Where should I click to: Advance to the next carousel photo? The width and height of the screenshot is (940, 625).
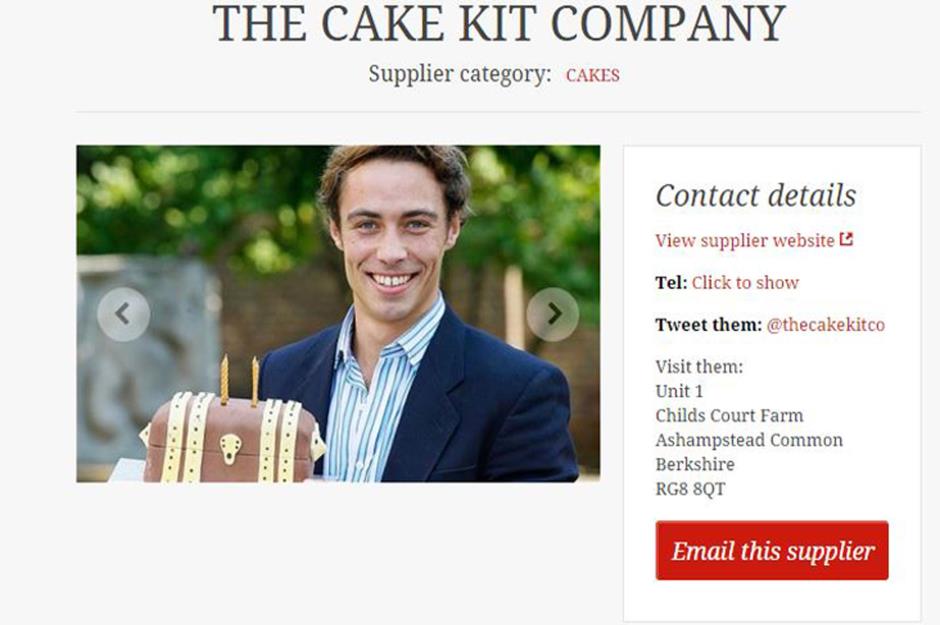pyautogui.click(x=553, y=314)
